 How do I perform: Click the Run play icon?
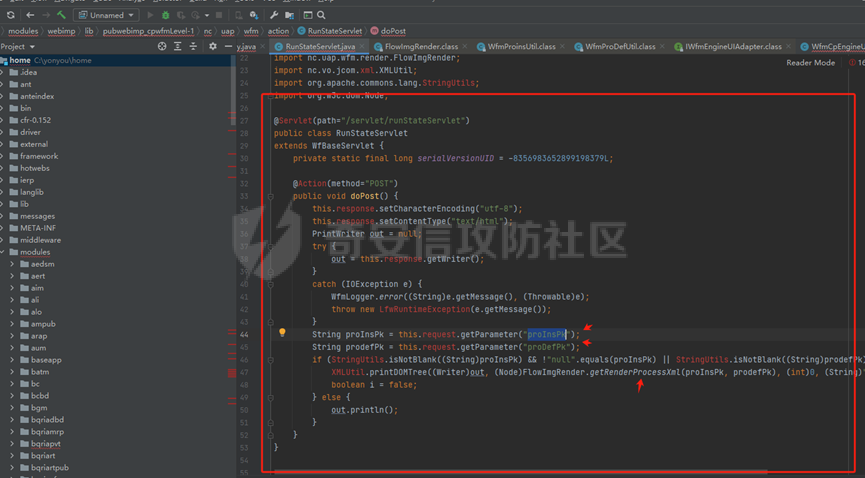tap(150, 15)
